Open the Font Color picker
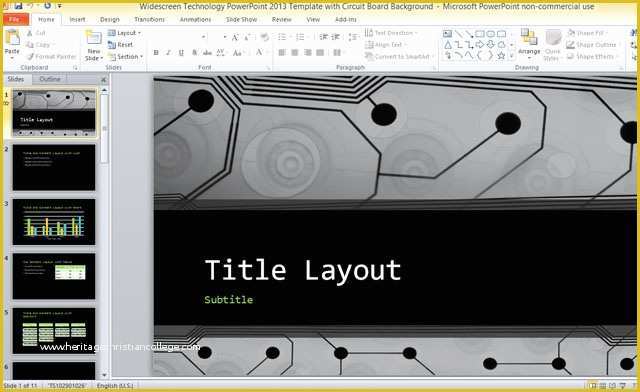This screenshot has height=392, width=640. (x=260, y=52)
